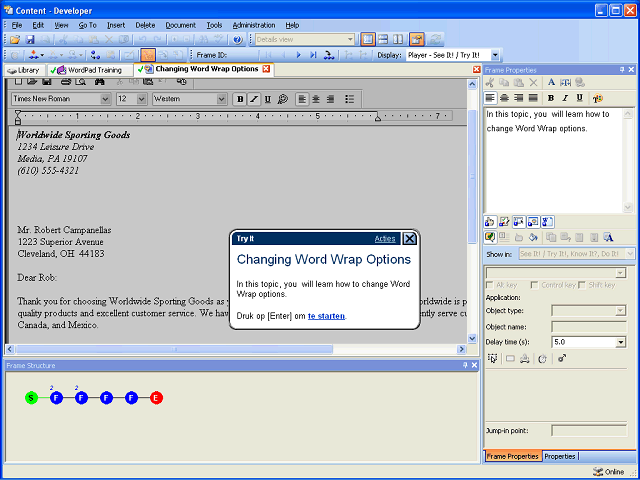
Task: Select the horizontal split layout icon
Action: (383, 40)
